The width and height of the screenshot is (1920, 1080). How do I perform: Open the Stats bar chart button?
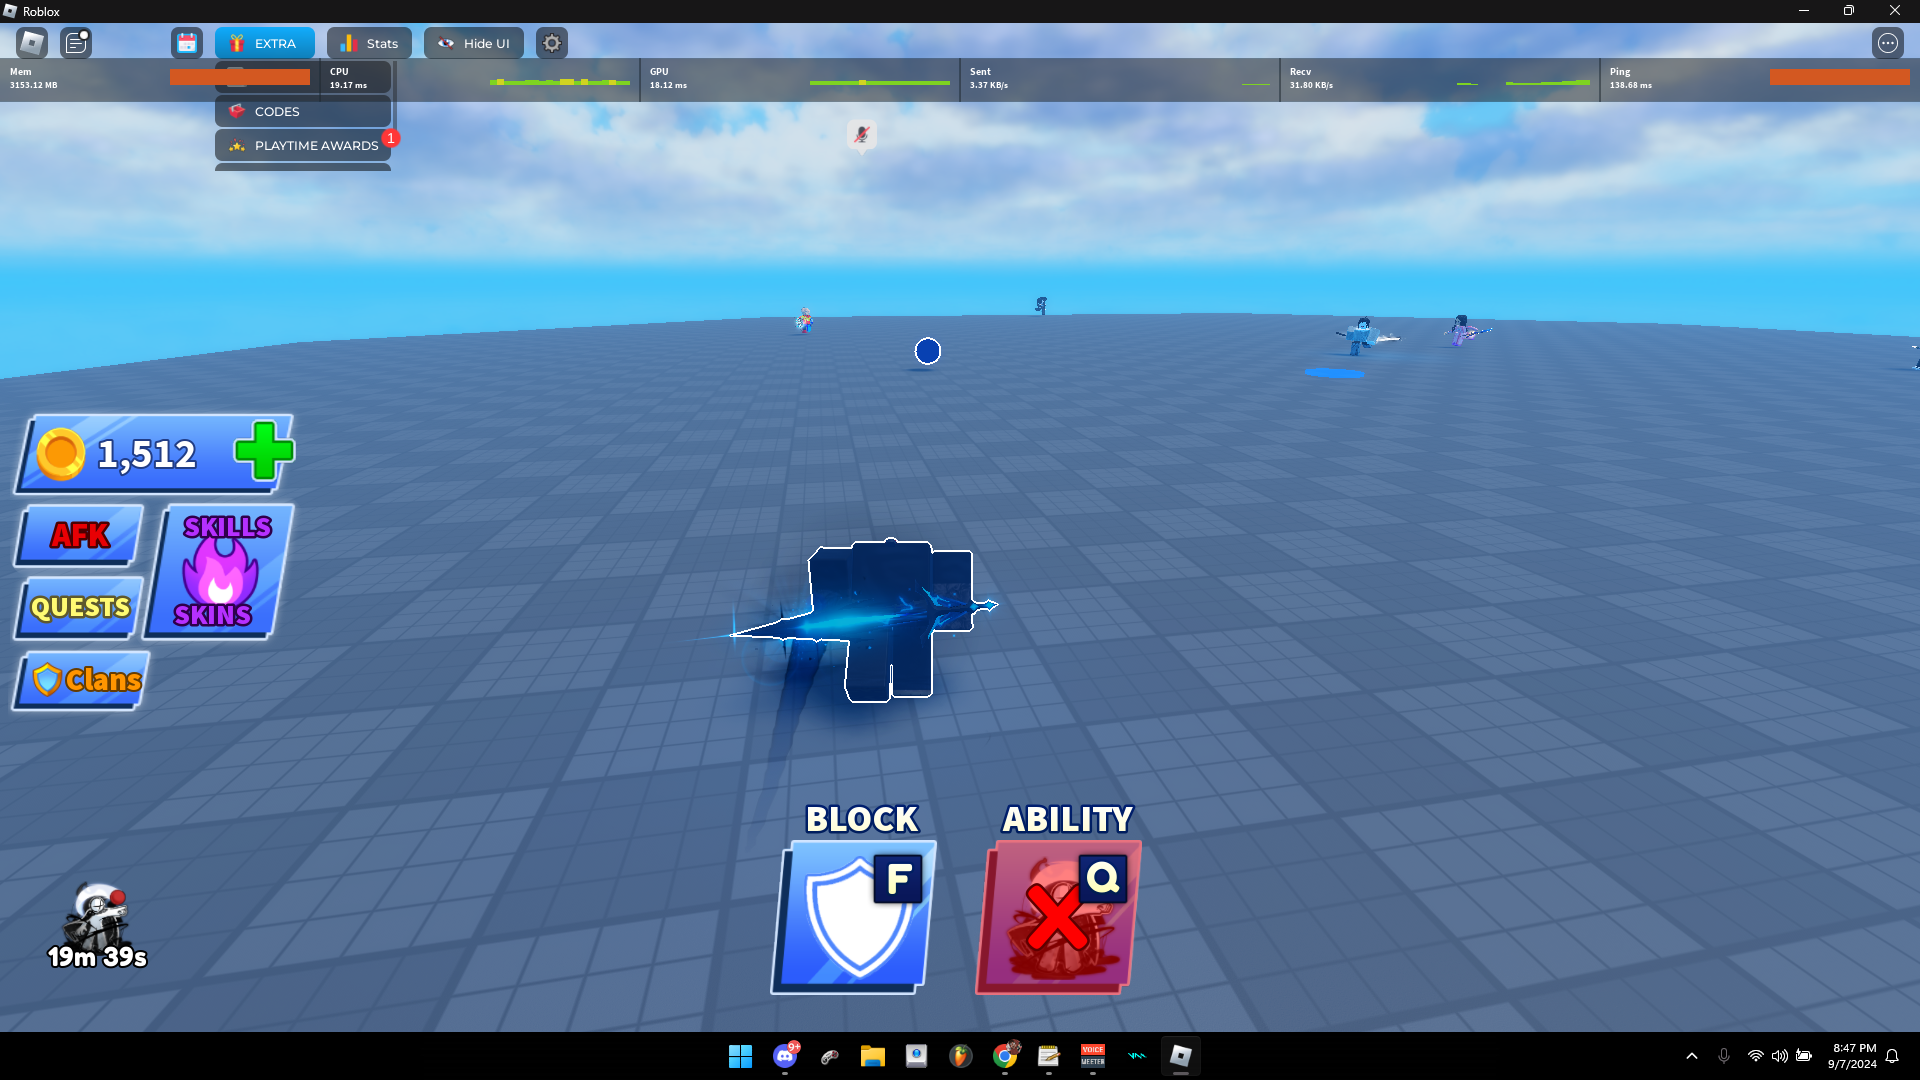369,43
